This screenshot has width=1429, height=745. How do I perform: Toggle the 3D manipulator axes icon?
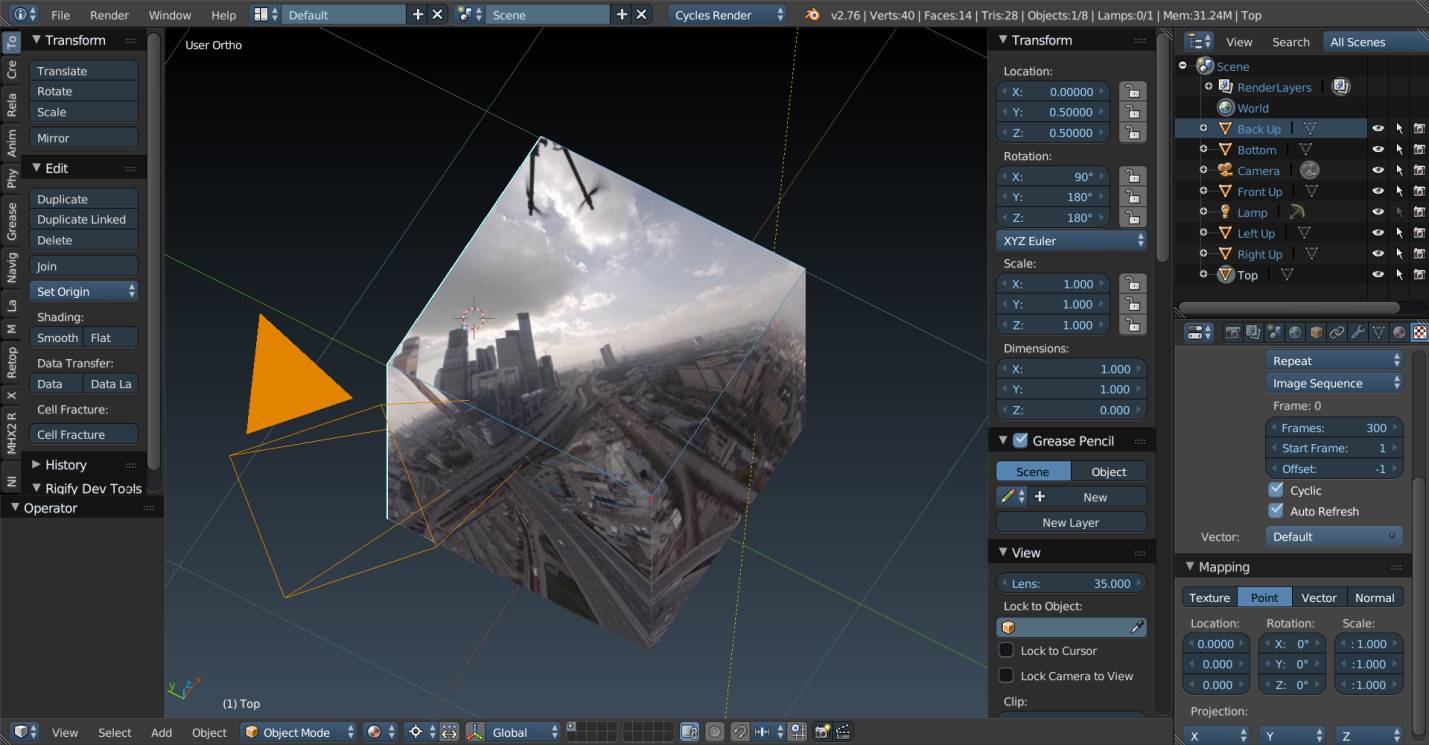point(475,732)
